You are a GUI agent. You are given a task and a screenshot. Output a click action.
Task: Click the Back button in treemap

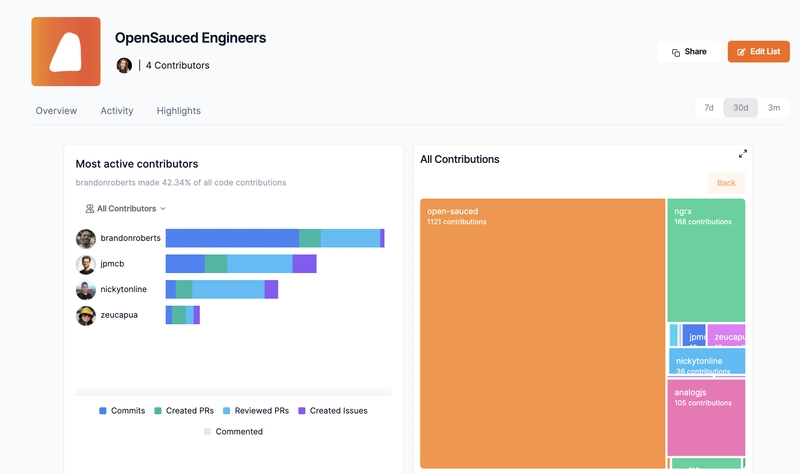click(x=726, y=183)
